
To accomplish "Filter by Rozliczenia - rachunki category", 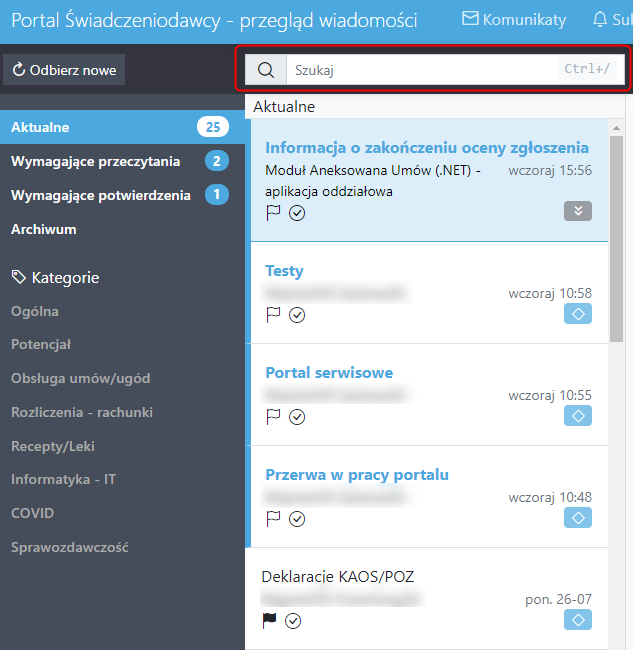I will coord(82,412).
